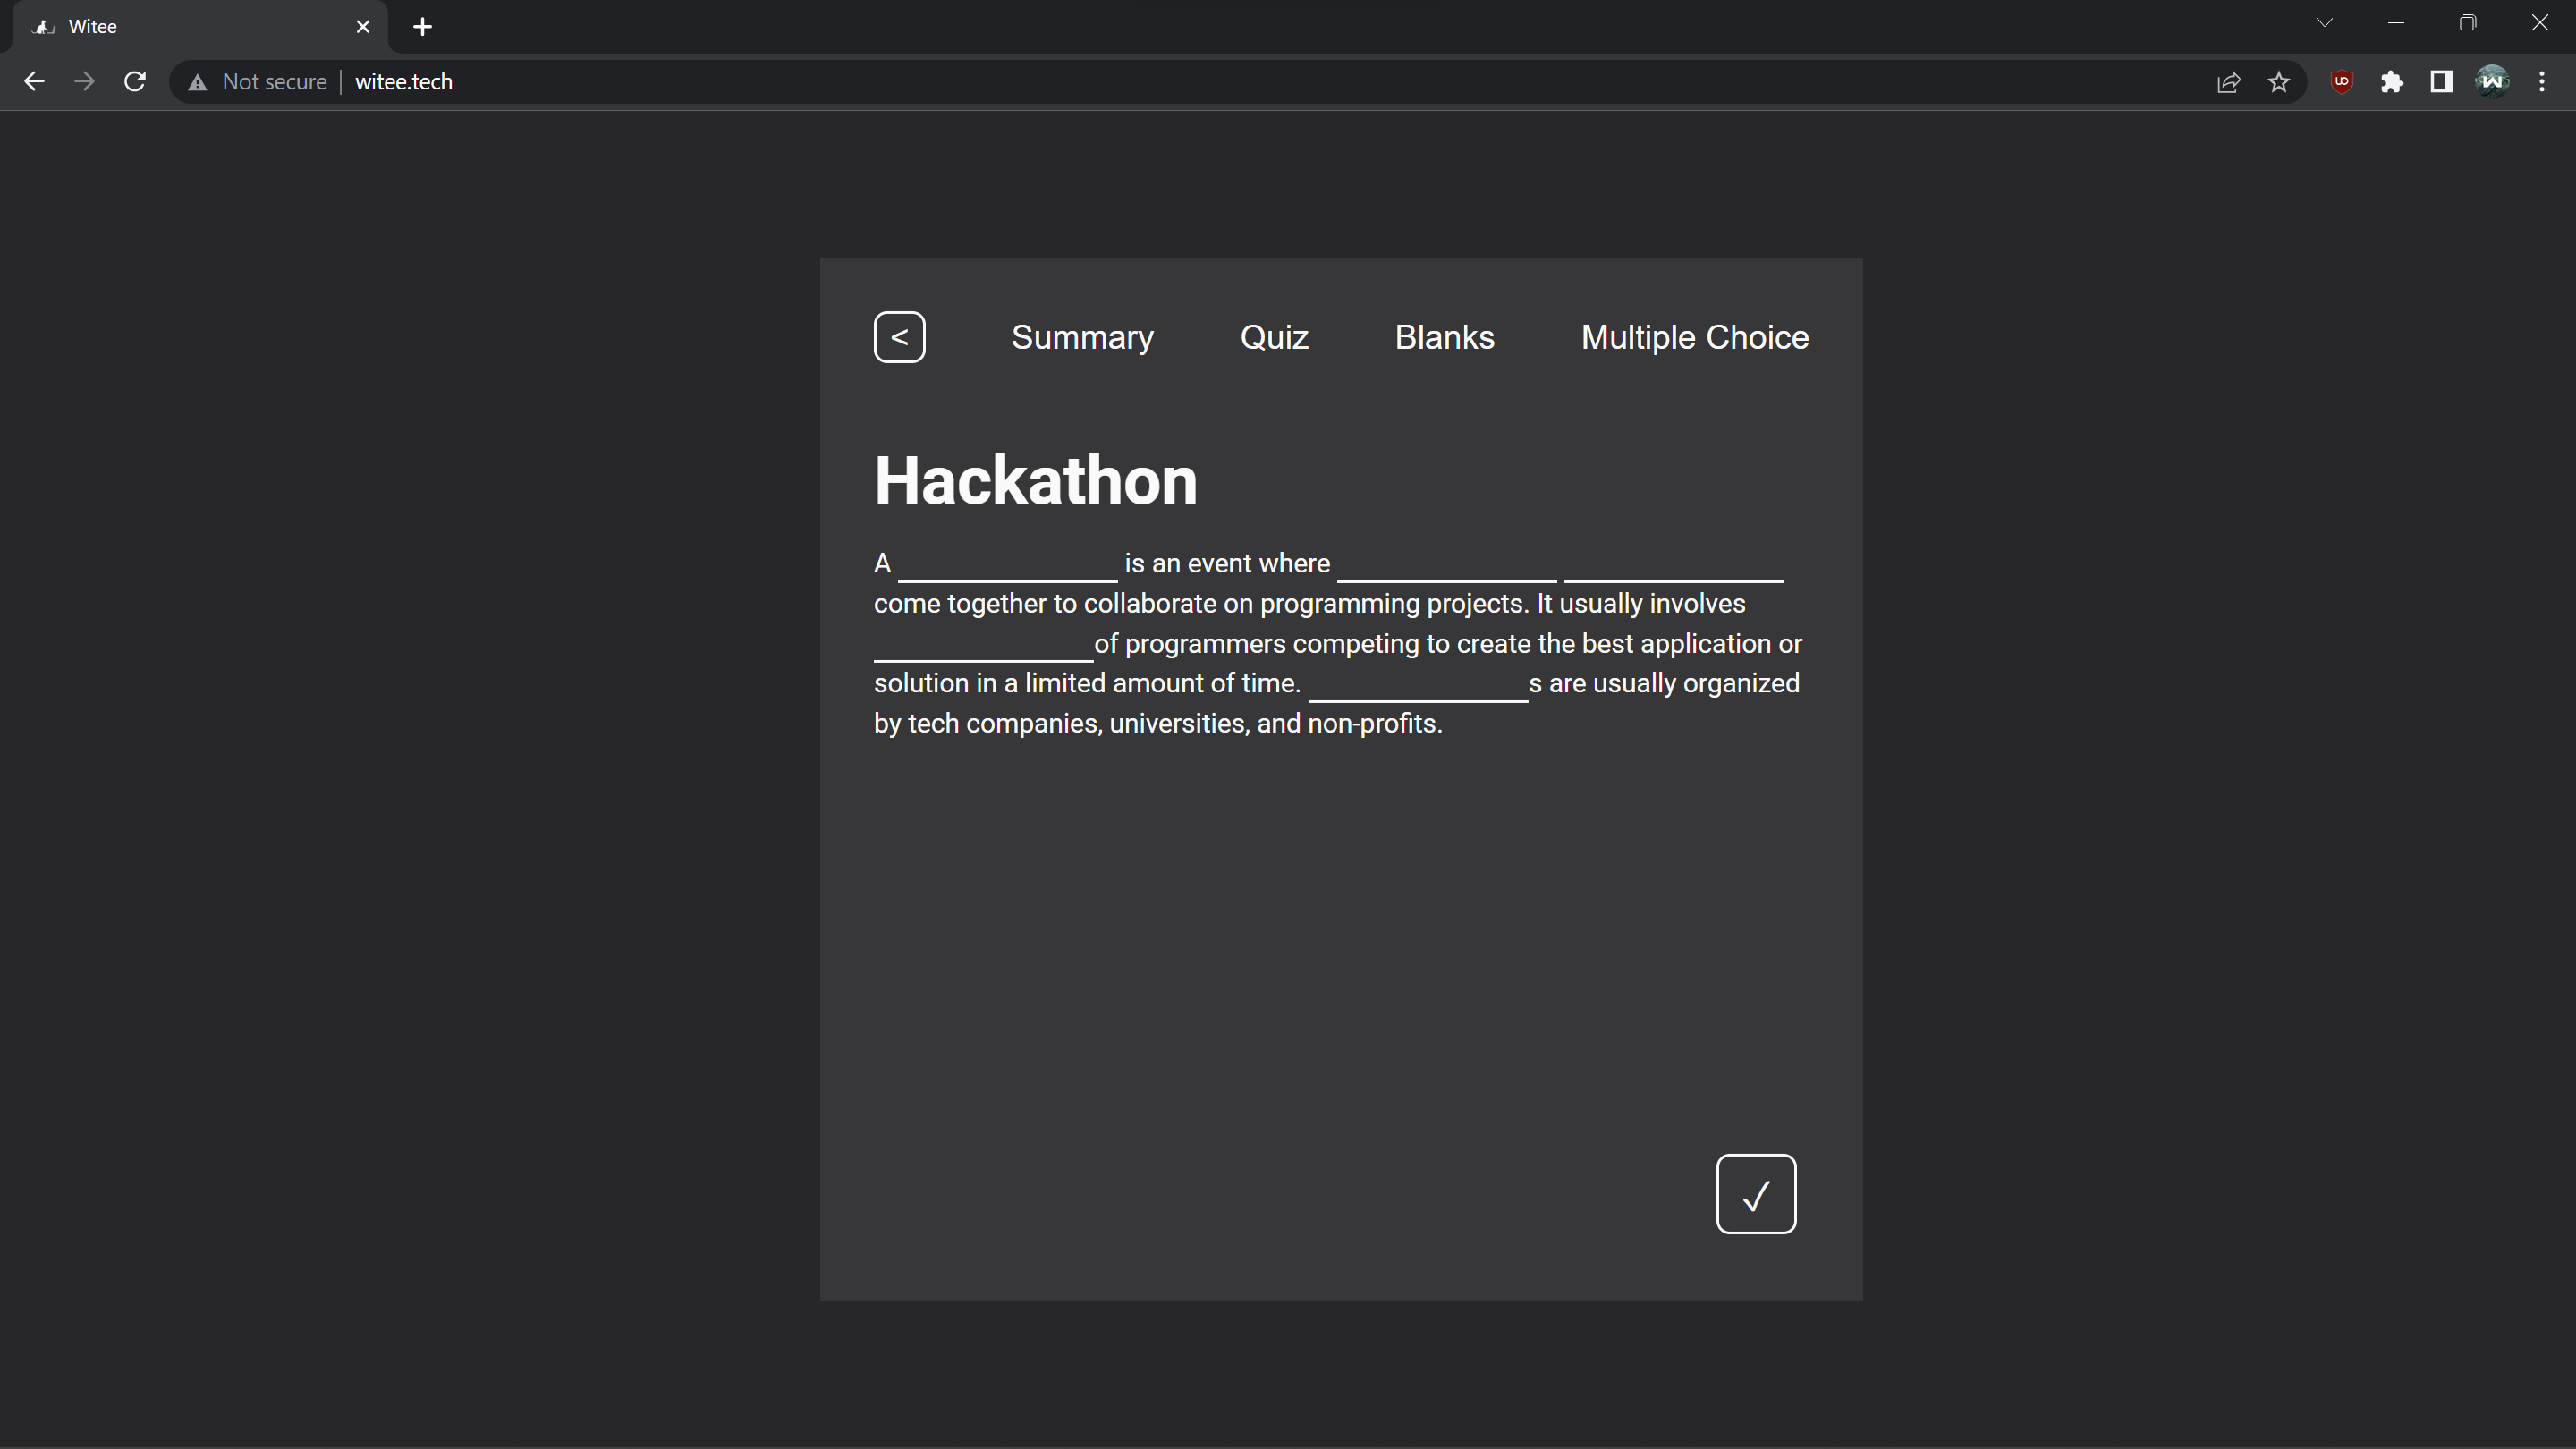The height and width of the screenshot is (1449, 2576).
Task: Click the back arrow card button
Action: [899, 337]
